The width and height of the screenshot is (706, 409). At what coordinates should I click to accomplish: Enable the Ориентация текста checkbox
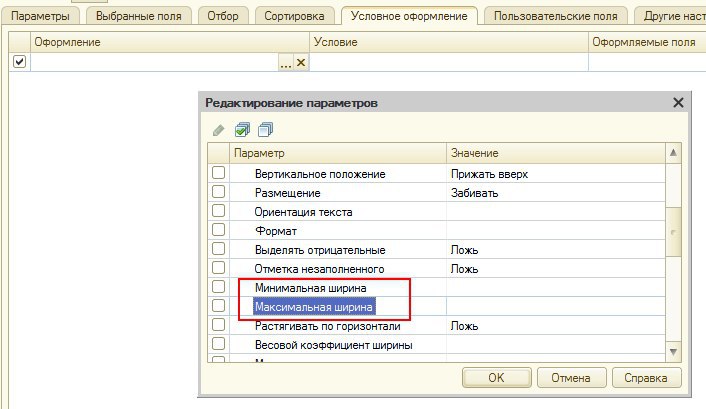218,210
